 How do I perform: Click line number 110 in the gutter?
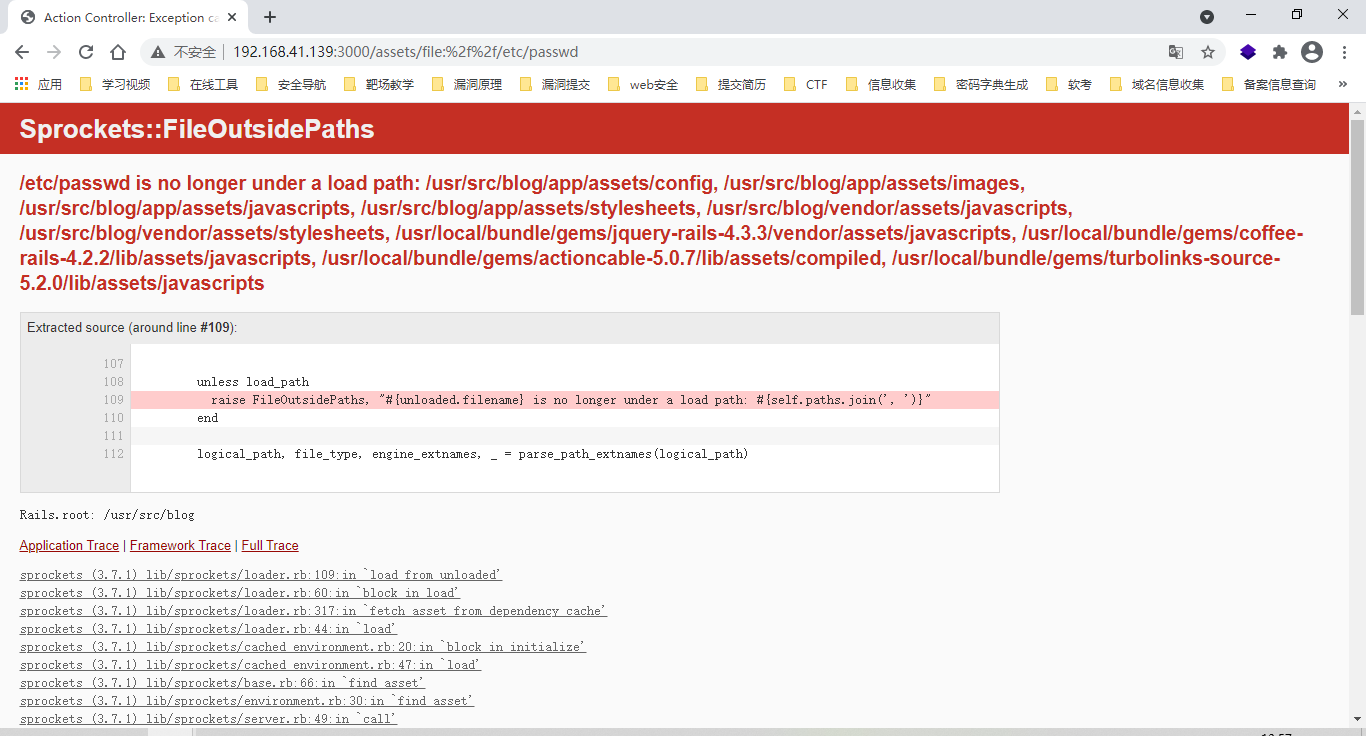pos(113,418)
